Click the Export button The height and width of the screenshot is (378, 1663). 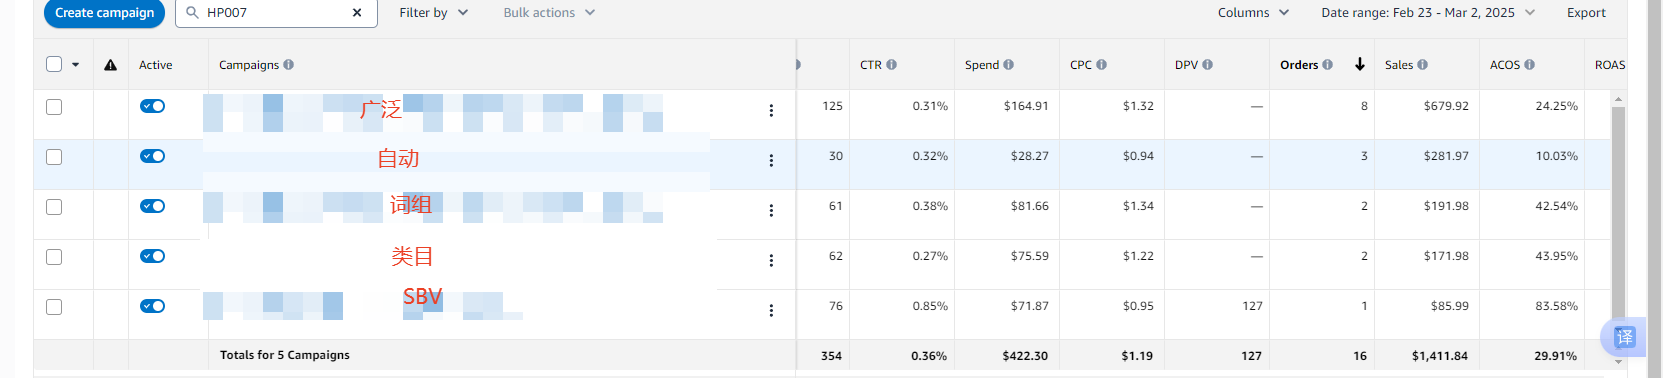[x=1586, y=13]
